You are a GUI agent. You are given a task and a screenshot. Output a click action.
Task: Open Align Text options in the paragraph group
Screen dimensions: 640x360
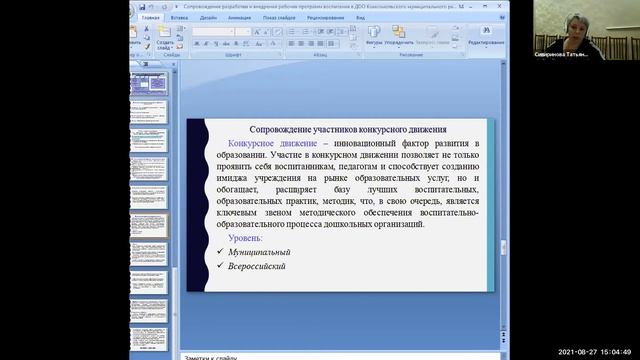[353, 37]
